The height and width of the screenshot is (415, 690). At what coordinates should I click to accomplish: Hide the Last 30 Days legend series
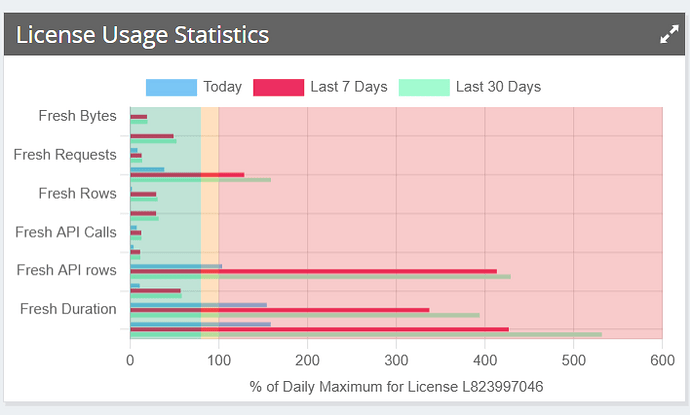(470, 87)
